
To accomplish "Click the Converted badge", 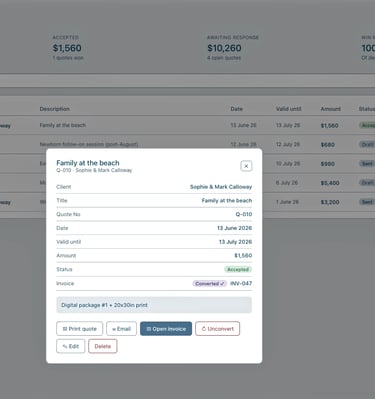I will (209, 283).
